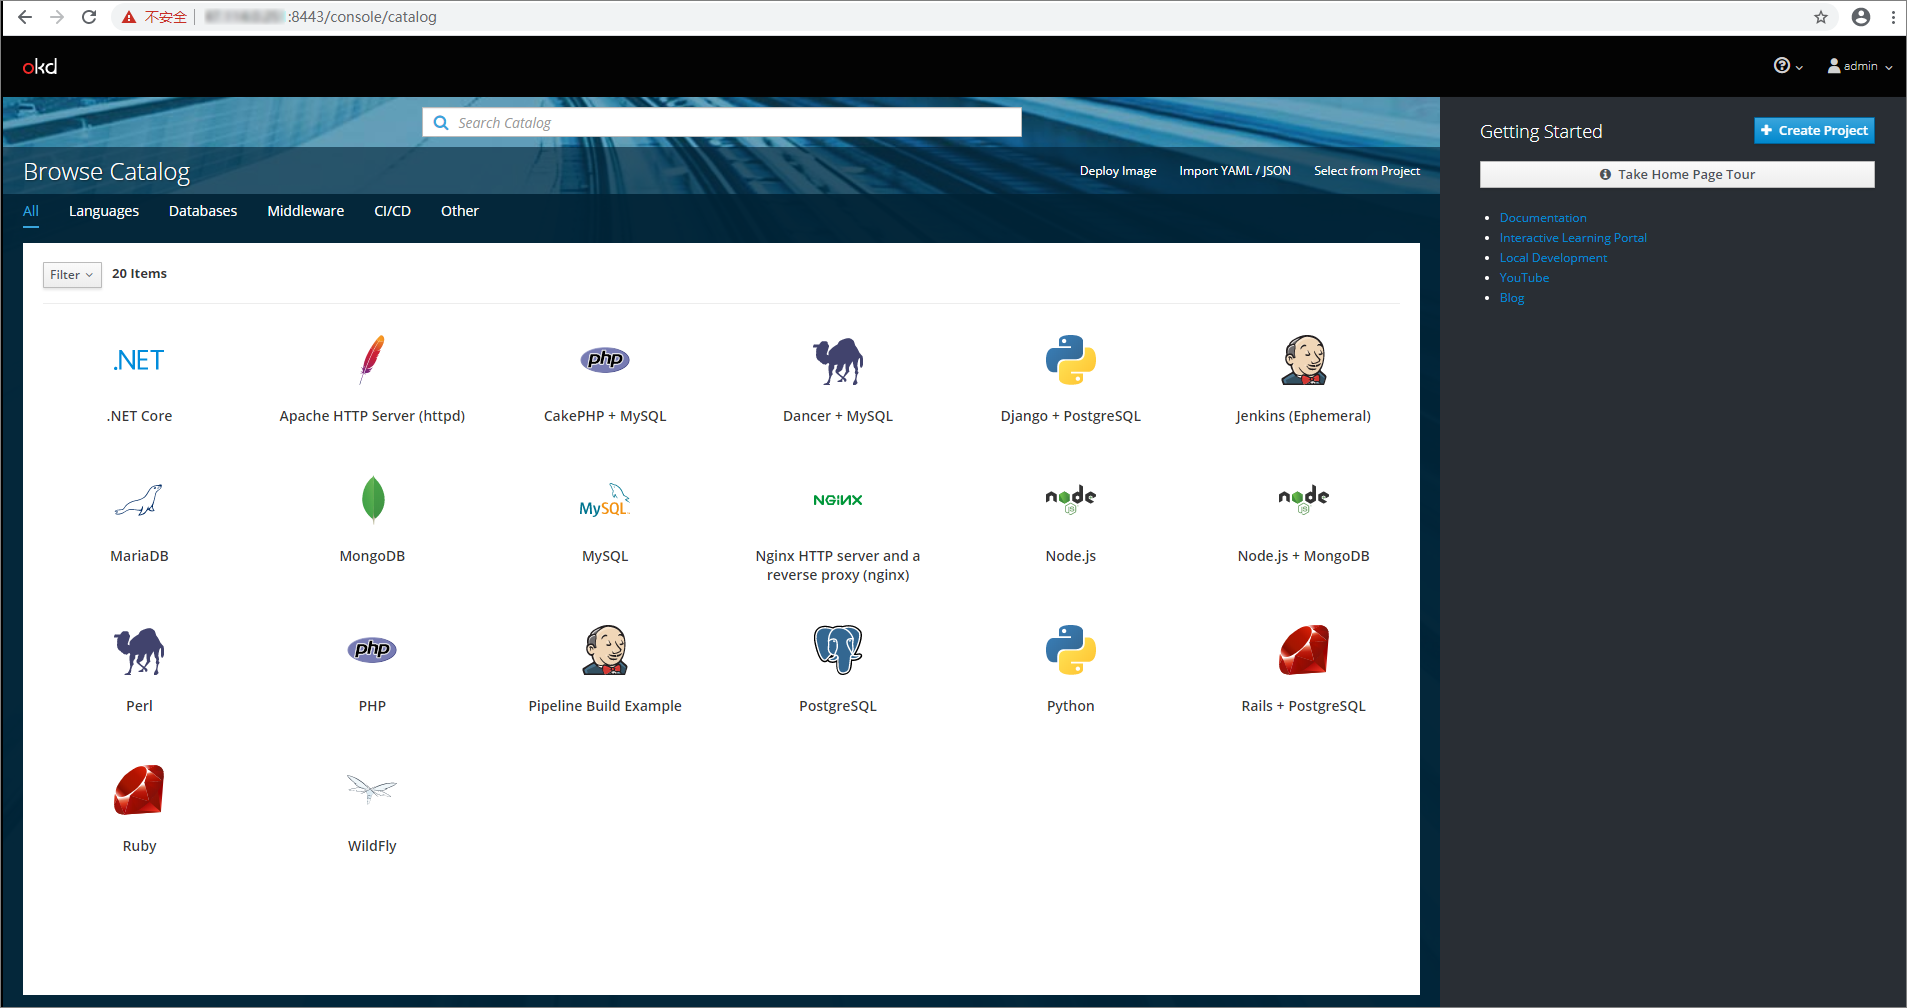Image resolution: width=1907 pixels, height=1008 pixels.
Task: Open the Pipeline Build Example item
Action: click(604, 668)
